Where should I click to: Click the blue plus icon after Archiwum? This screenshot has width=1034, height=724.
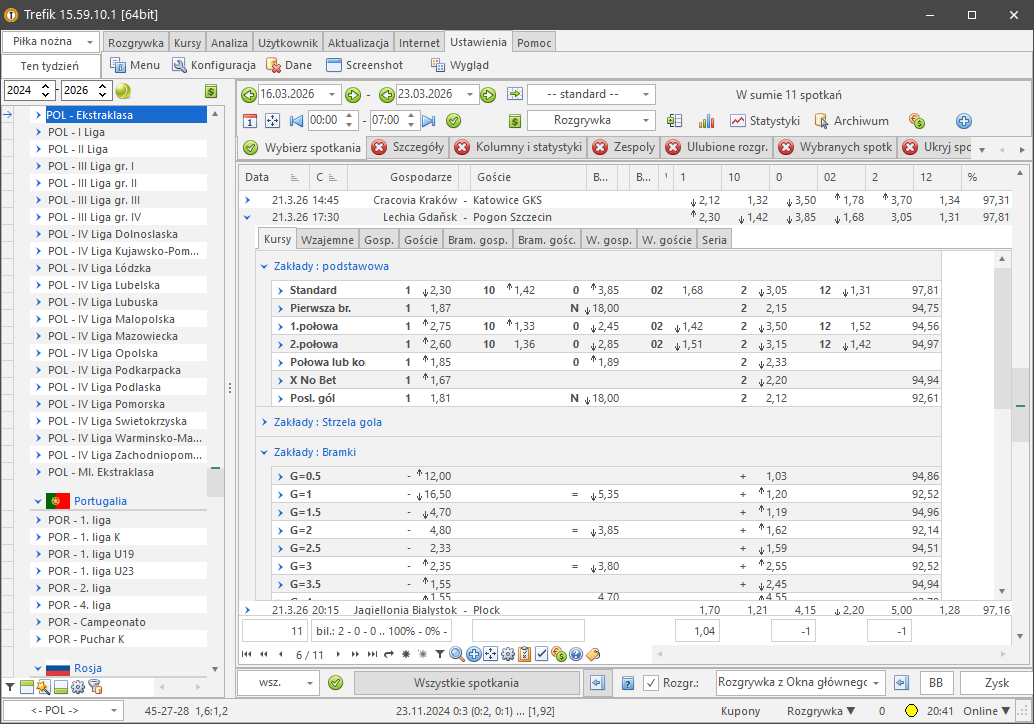pyautogui.click(x=964, y=121)
